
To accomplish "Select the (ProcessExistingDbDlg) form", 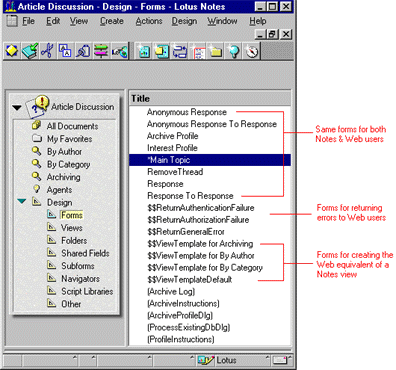I will pos(189,327).
